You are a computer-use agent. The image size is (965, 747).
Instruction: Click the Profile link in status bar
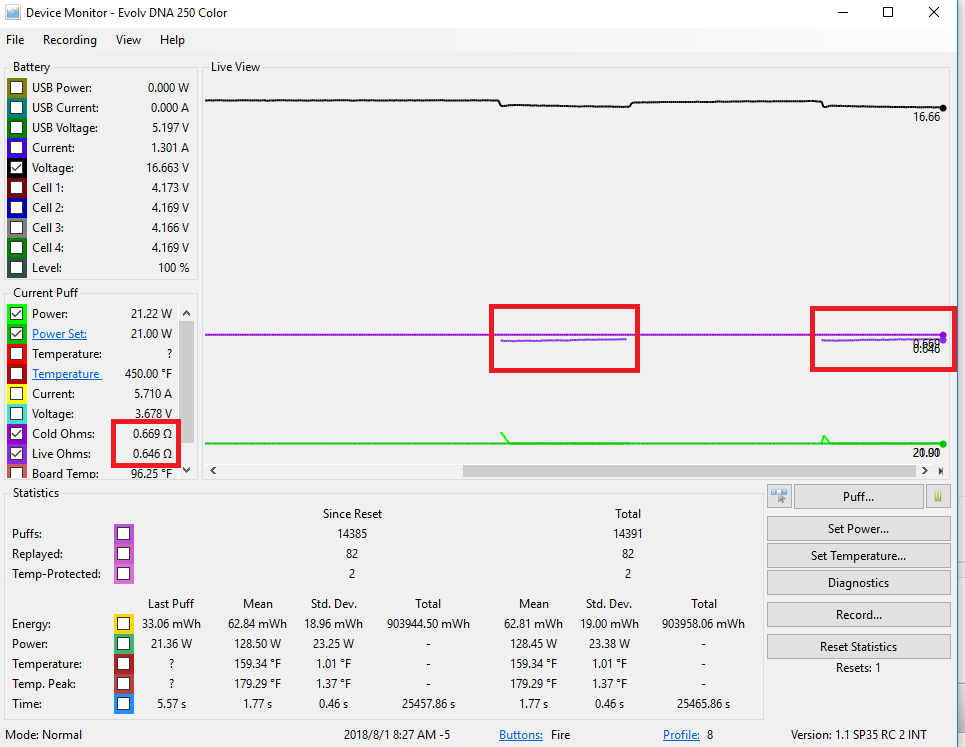pyautogui.click(x=681, y=735)
